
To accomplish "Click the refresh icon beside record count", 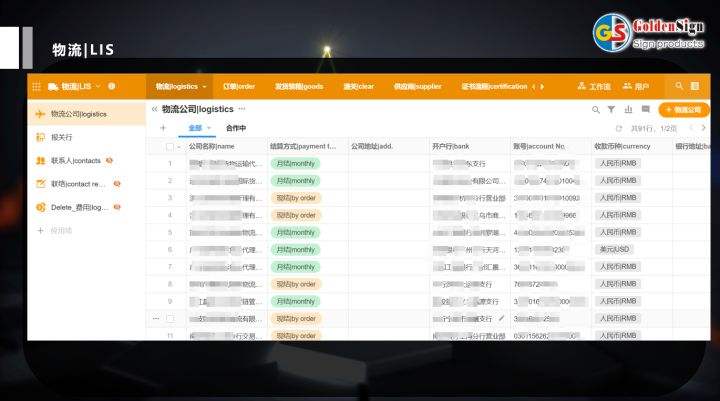I will pos(619,128).
